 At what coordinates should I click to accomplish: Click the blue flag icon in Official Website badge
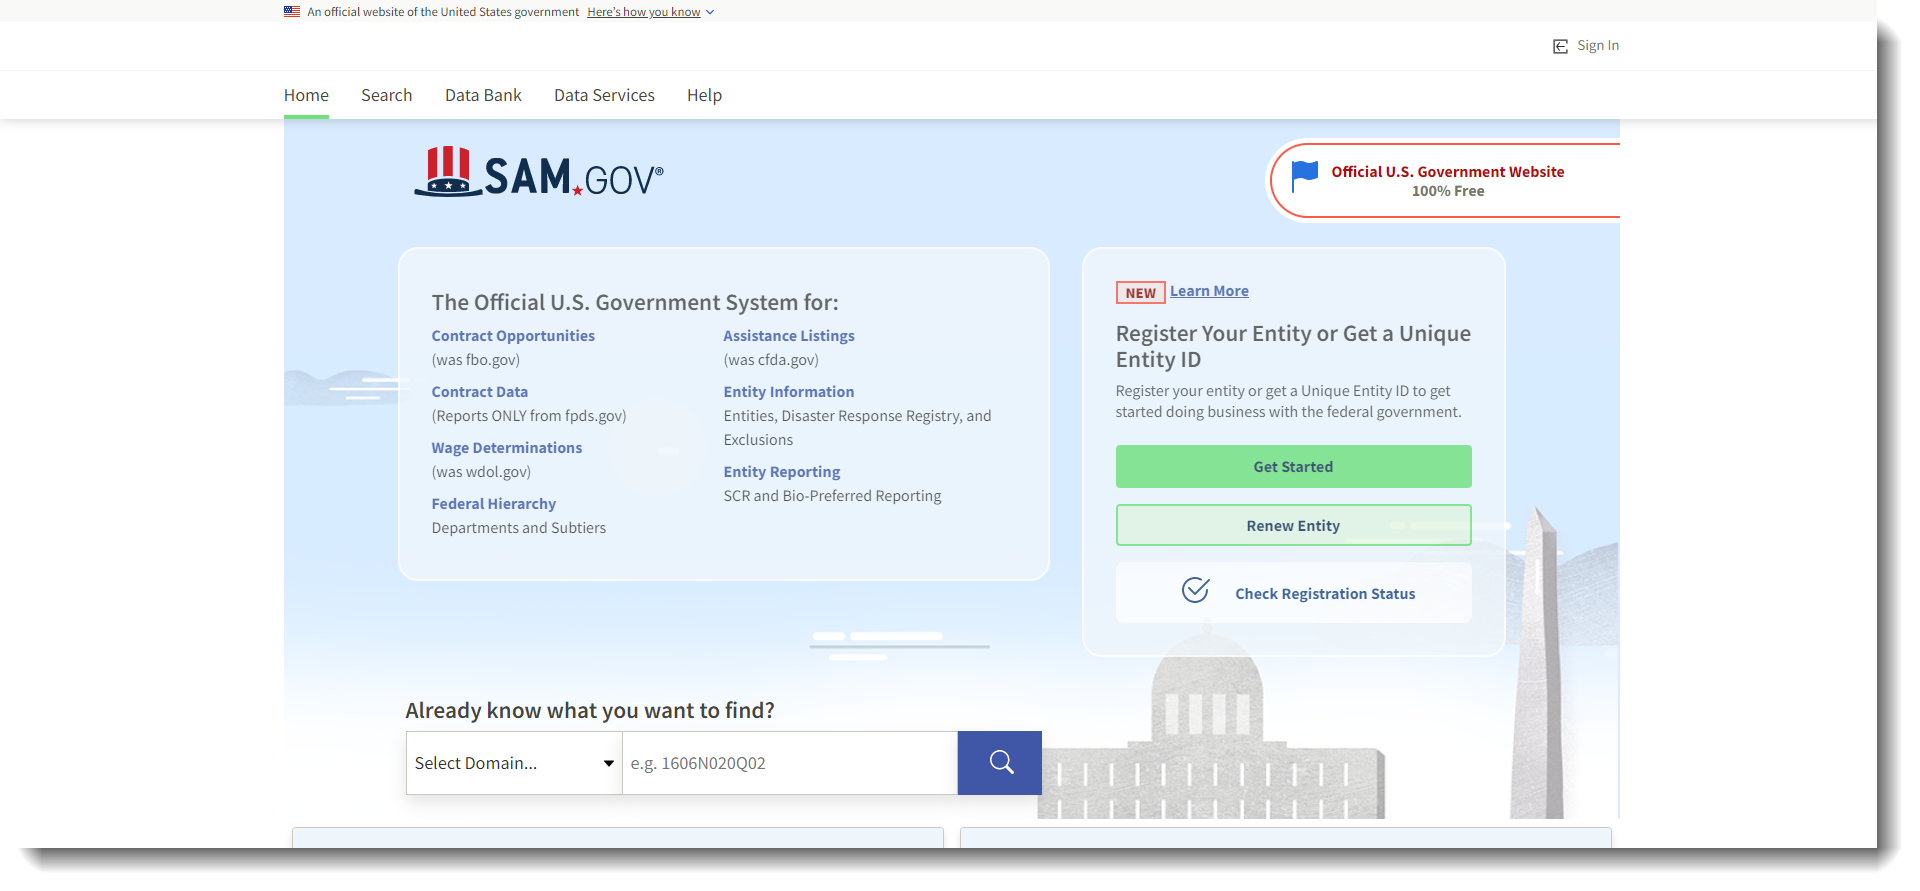pyautogui.click(x=1304, y=177)
